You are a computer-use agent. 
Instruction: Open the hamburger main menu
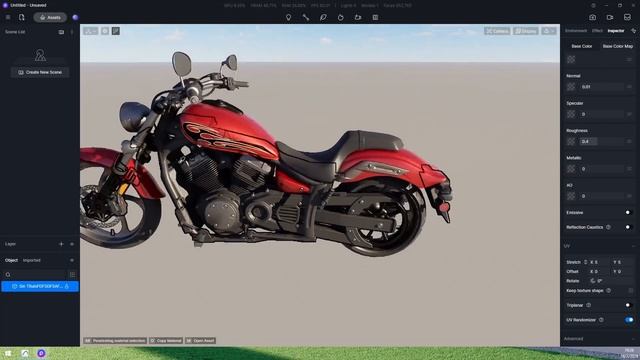pyautogui.click(x=8, y=18)
